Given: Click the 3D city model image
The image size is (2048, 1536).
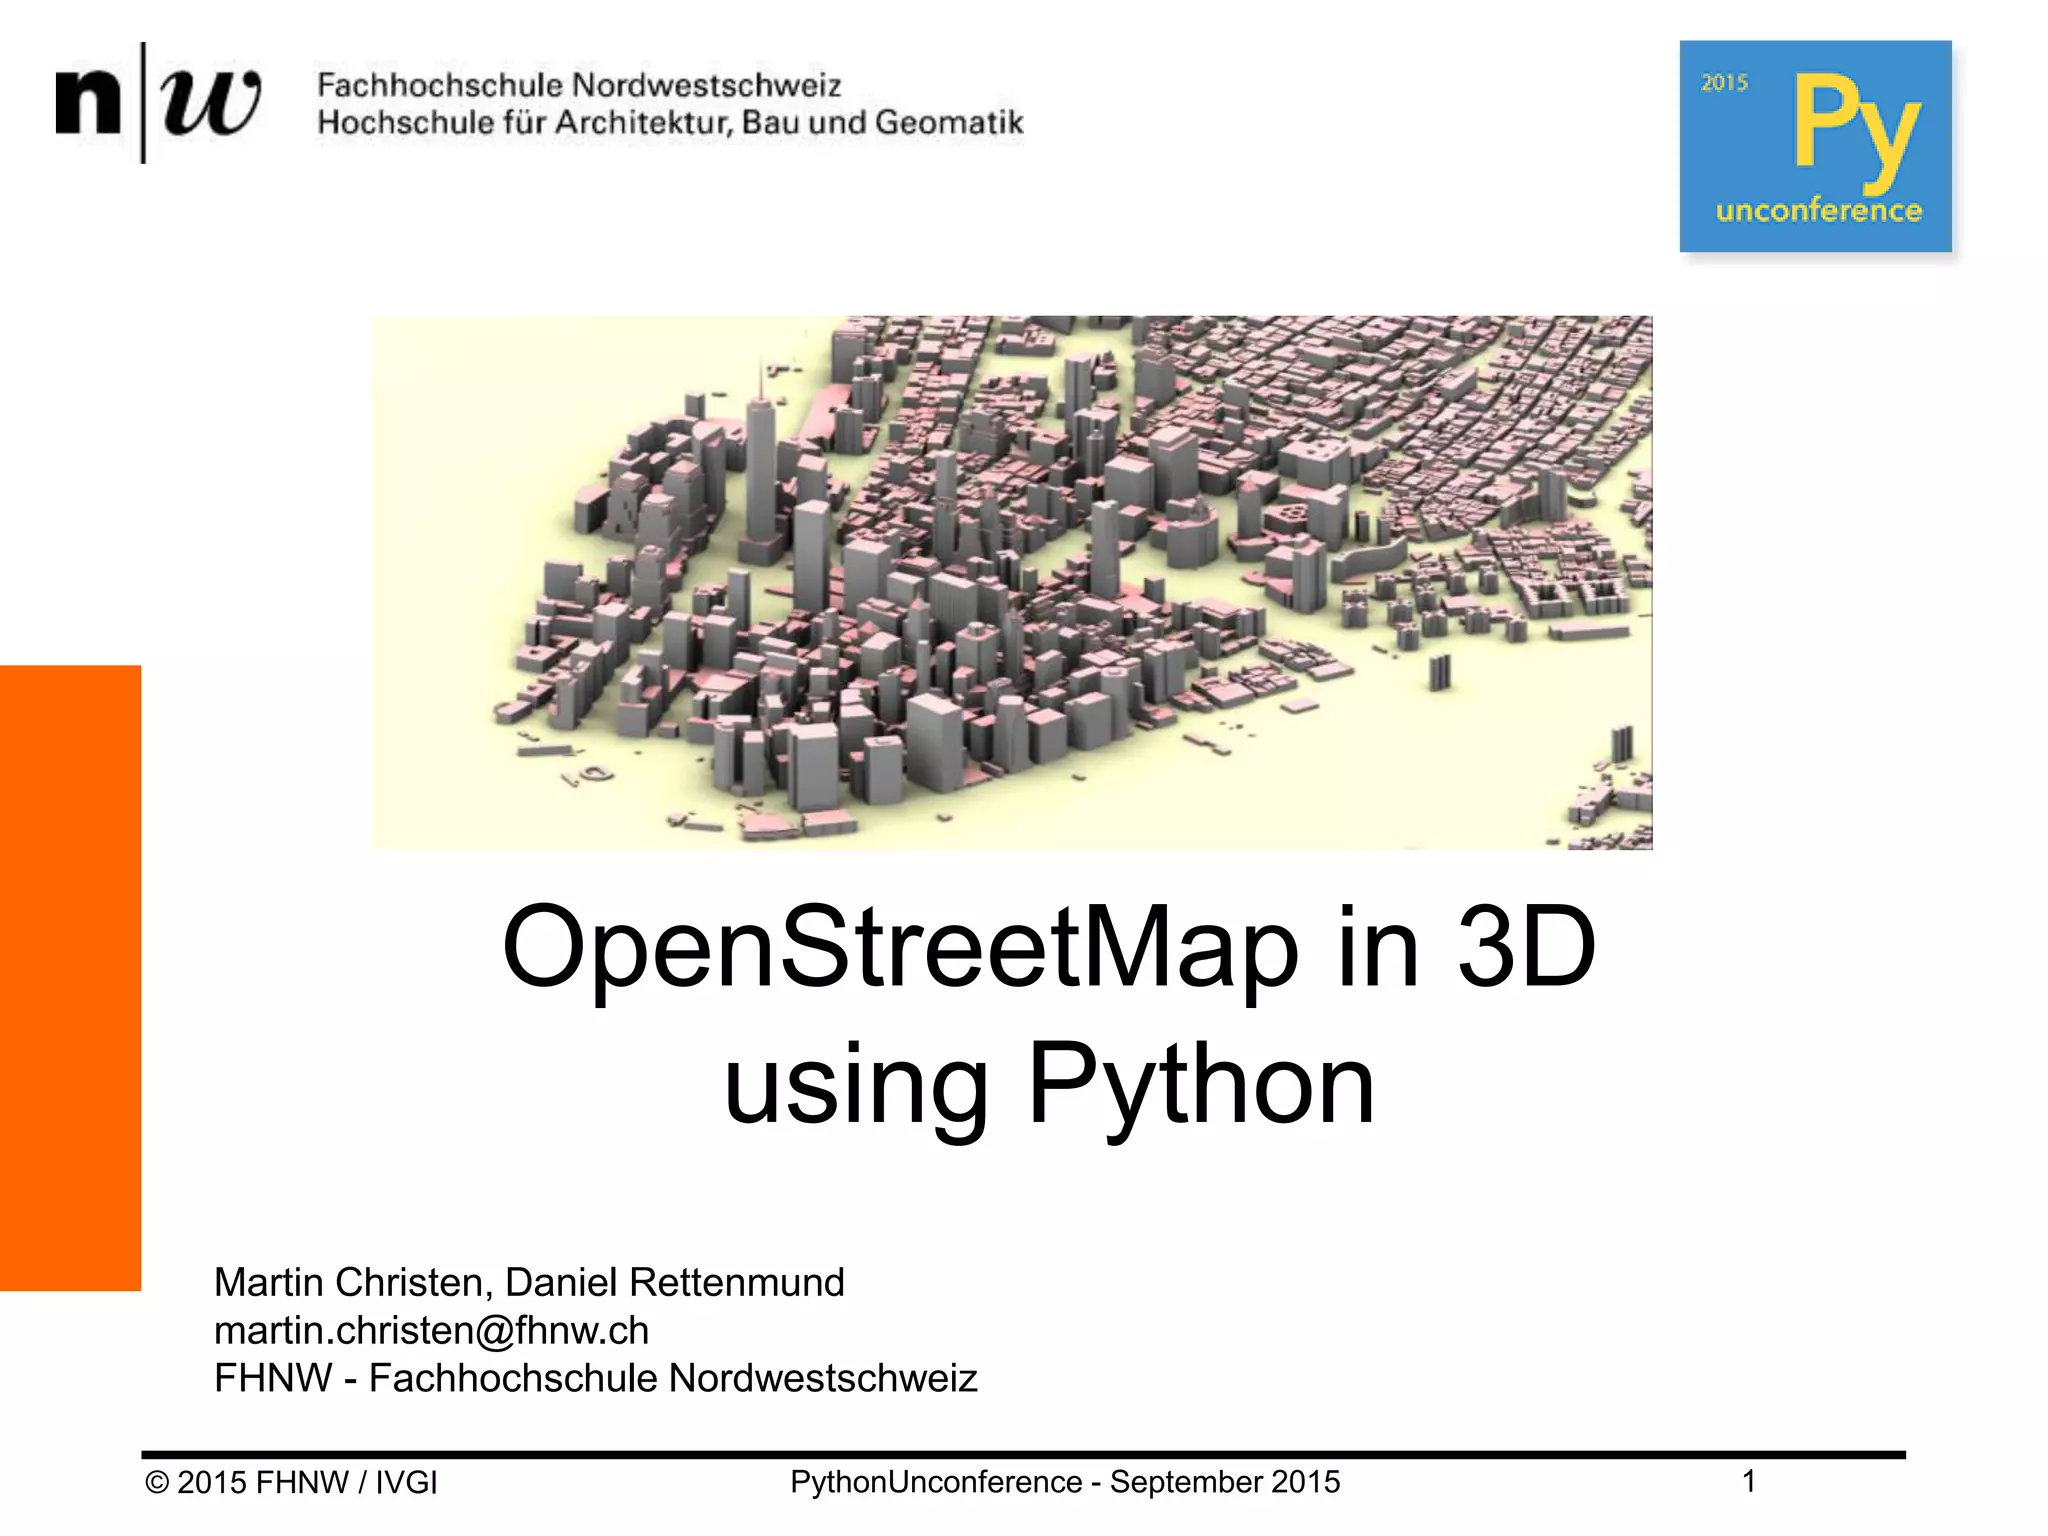Looking at the screenshot, I should [1012, 583].
